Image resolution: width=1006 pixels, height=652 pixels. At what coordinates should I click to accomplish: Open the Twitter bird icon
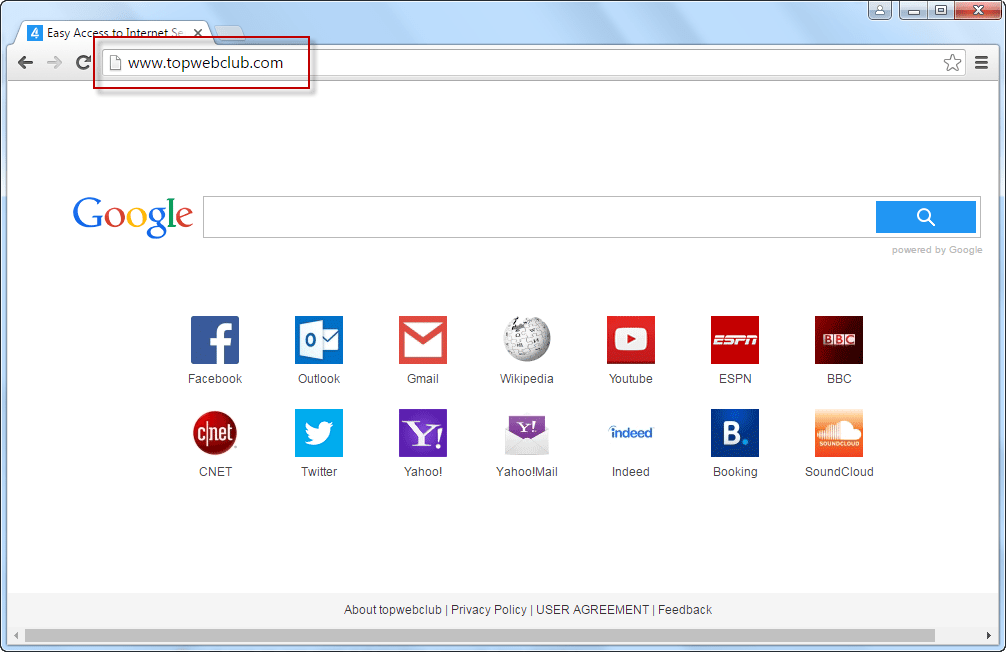tap(319, 433)
